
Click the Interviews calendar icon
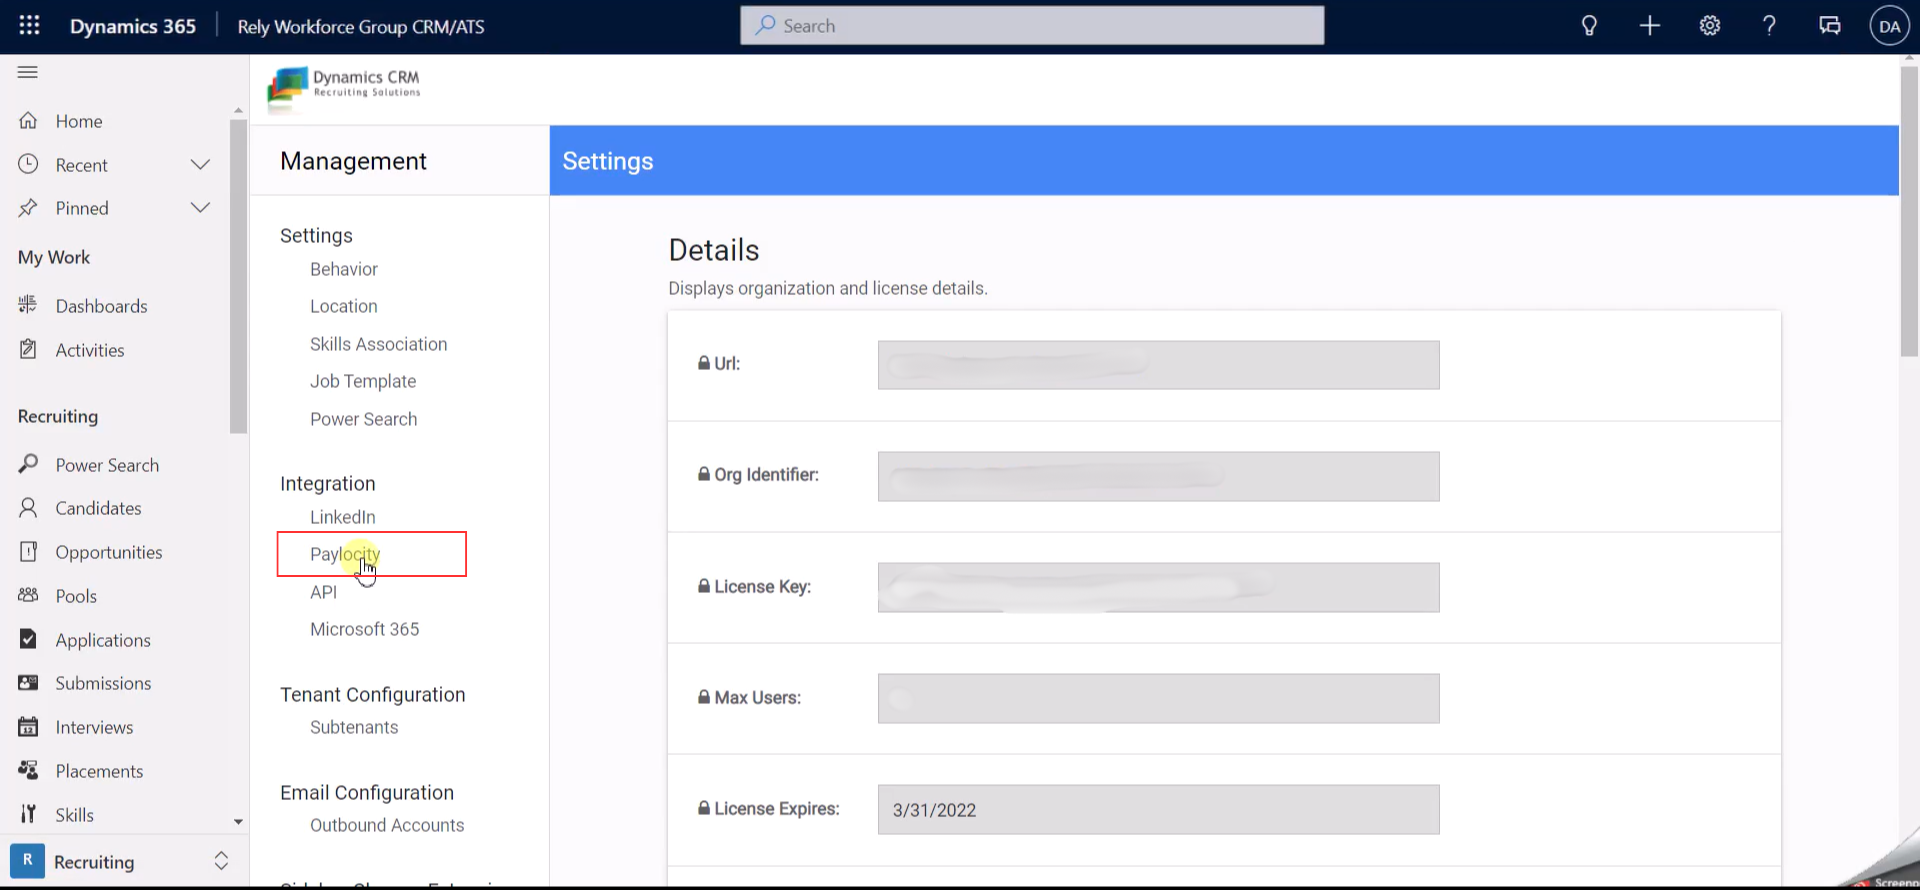(28, 727)
